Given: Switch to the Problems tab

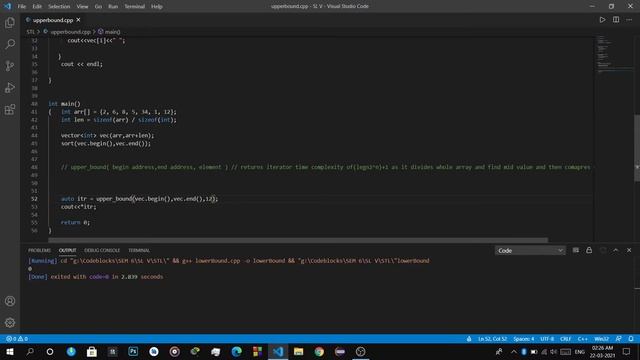Looking at the screenshot, I should (x=39, y=250).
